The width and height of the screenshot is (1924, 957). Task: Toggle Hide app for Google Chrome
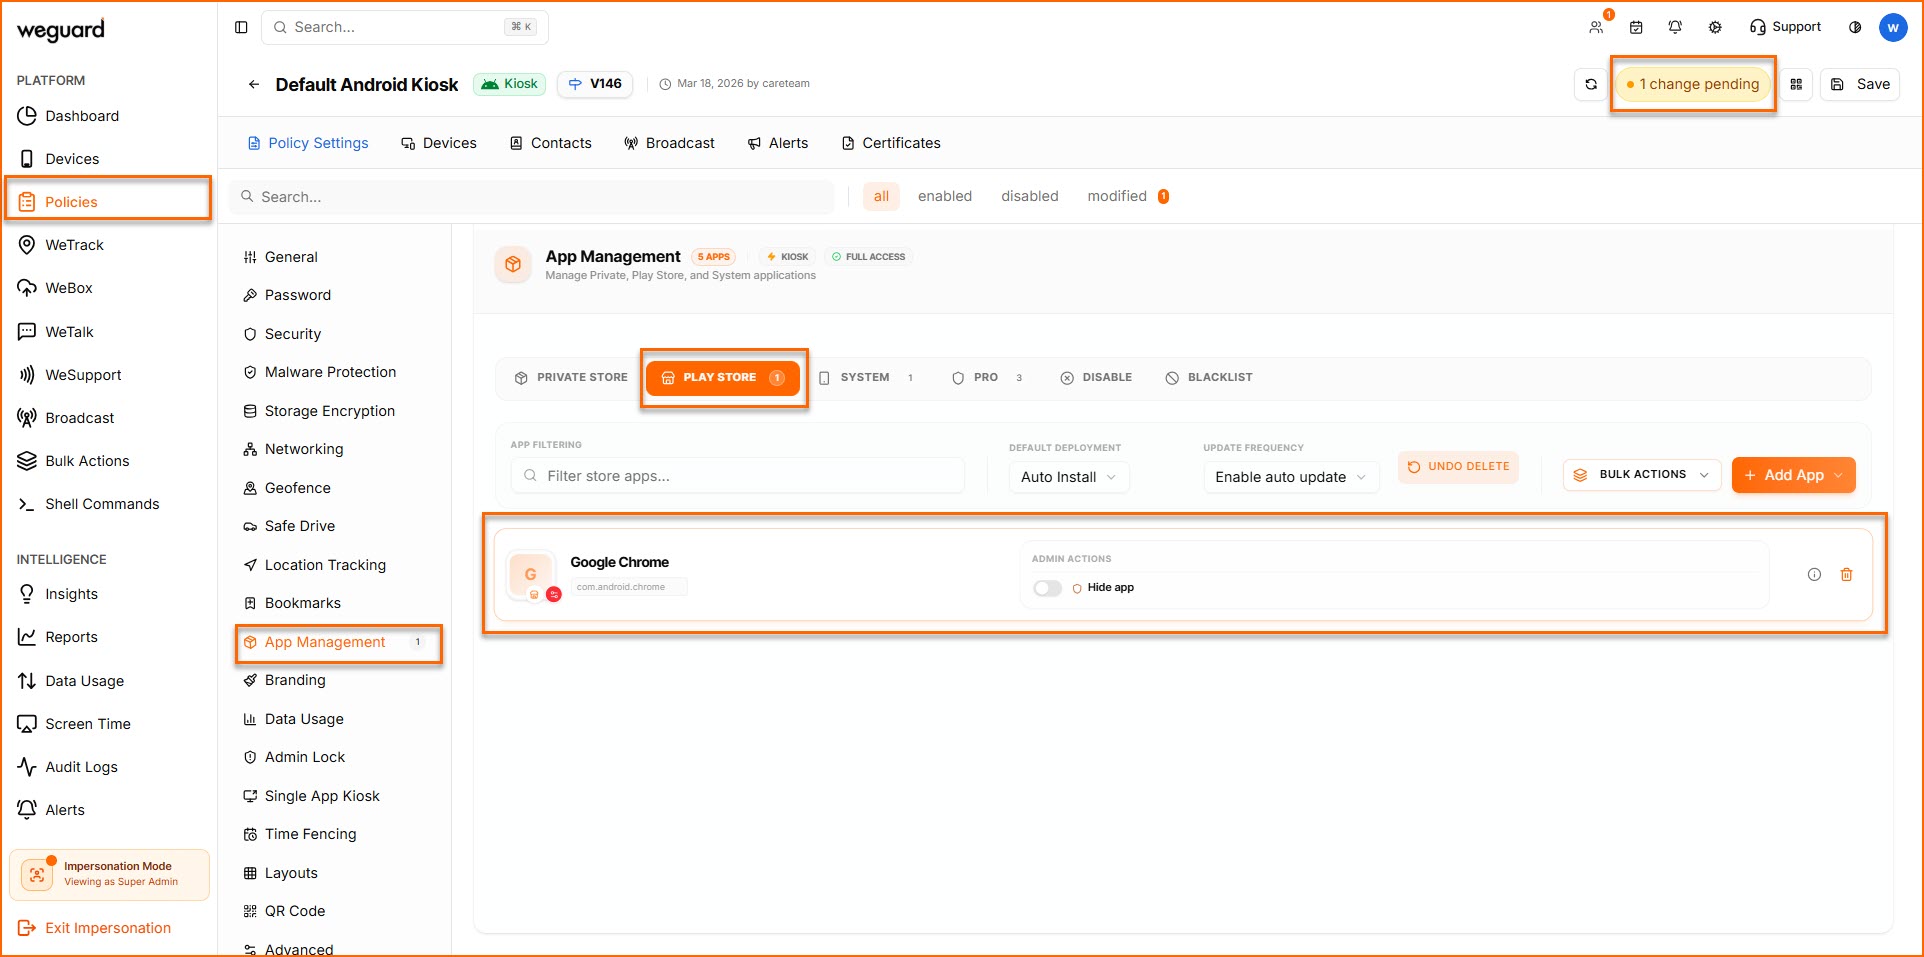[1047, 588]
